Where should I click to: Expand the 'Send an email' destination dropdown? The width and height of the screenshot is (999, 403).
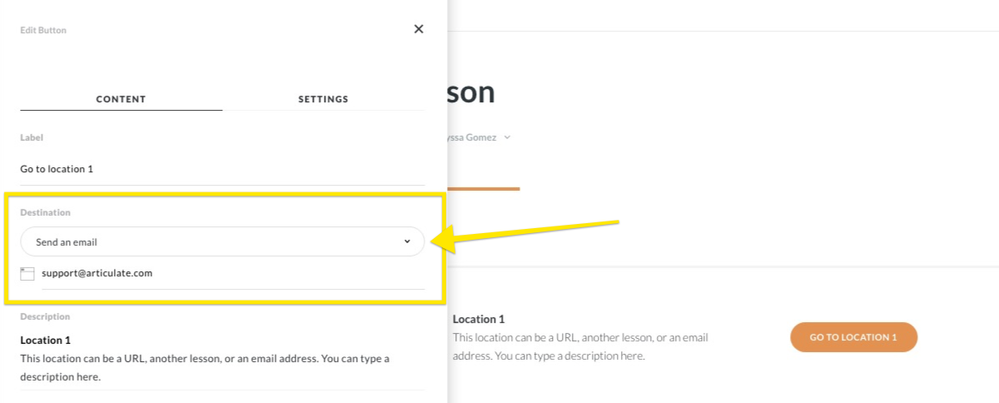click(222, 242)
